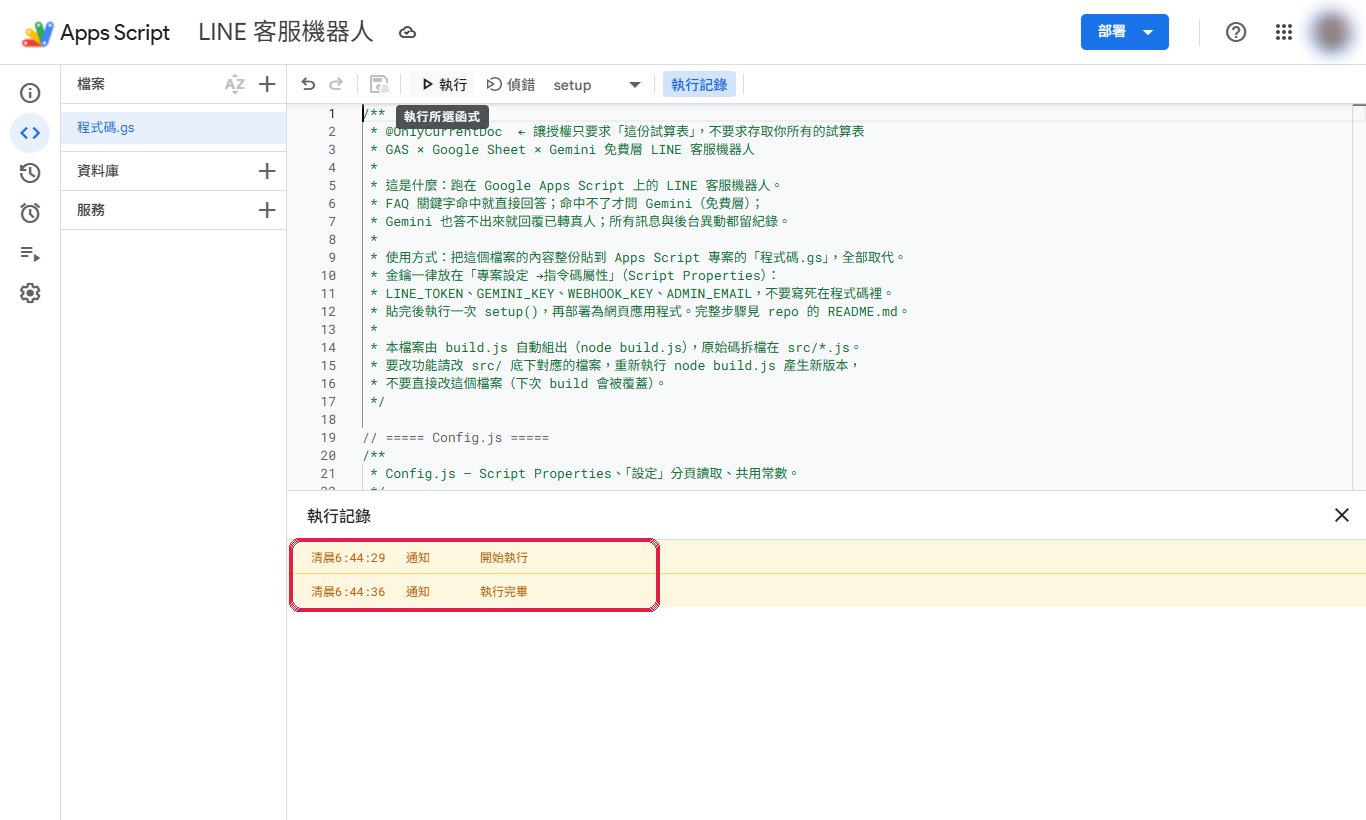This screenshot has width=1366, height=820.
Task: Go to Apps Script home logo
Action: pos(97,33)
